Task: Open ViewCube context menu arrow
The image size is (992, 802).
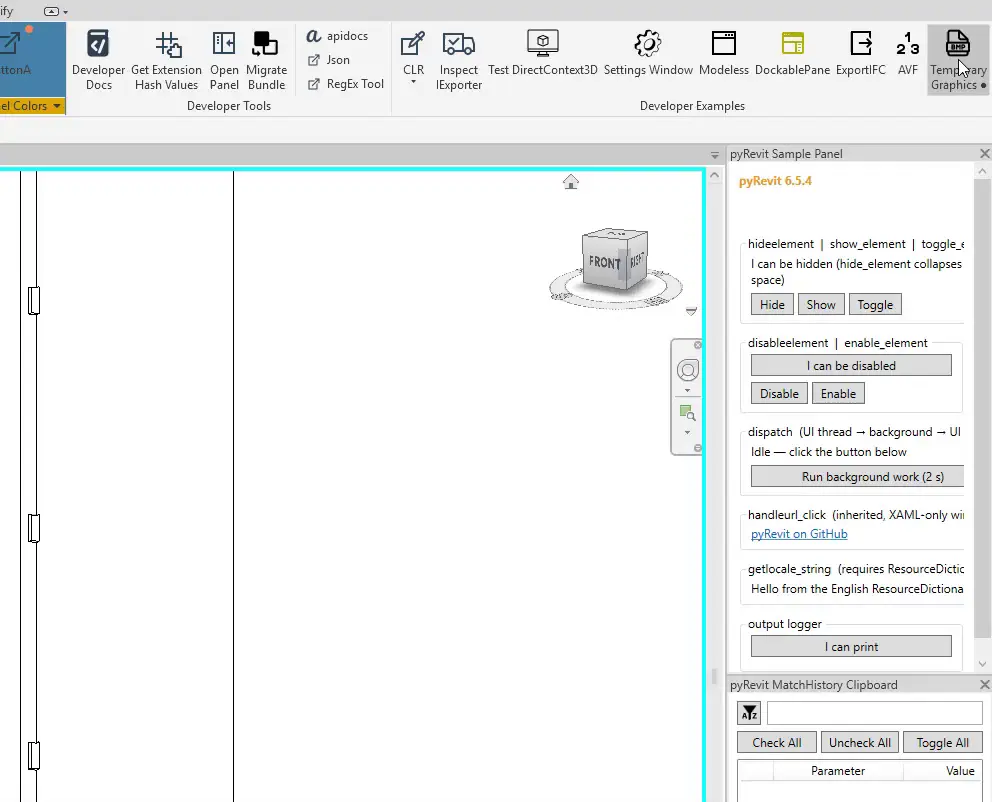Action: 691,311
